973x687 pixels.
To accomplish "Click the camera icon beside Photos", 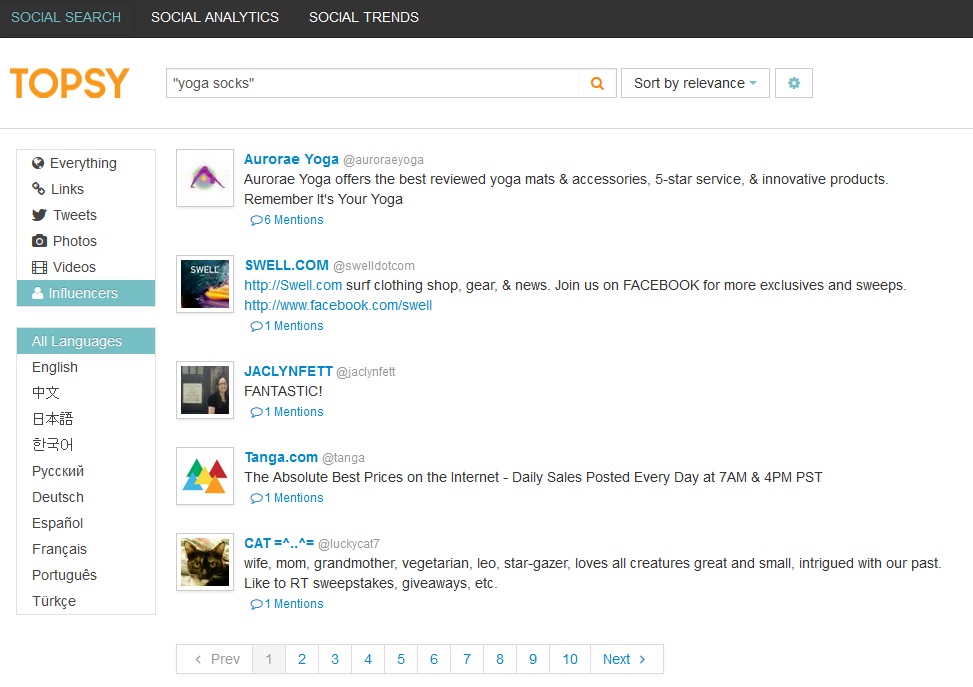I will pyautogui.click(x=39, y=241).
